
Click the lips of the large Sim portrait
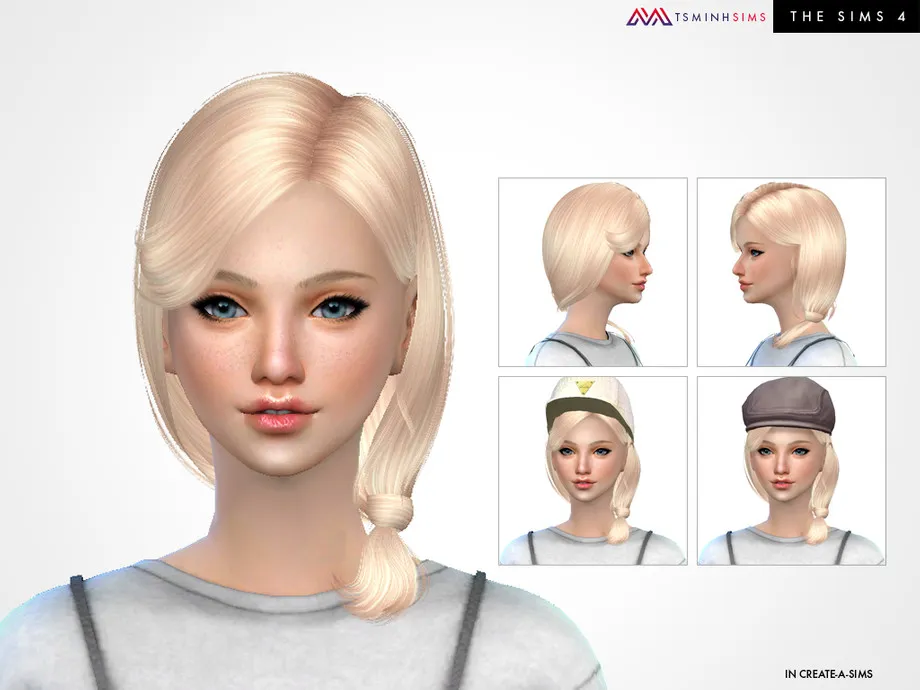tap(277, 415)
